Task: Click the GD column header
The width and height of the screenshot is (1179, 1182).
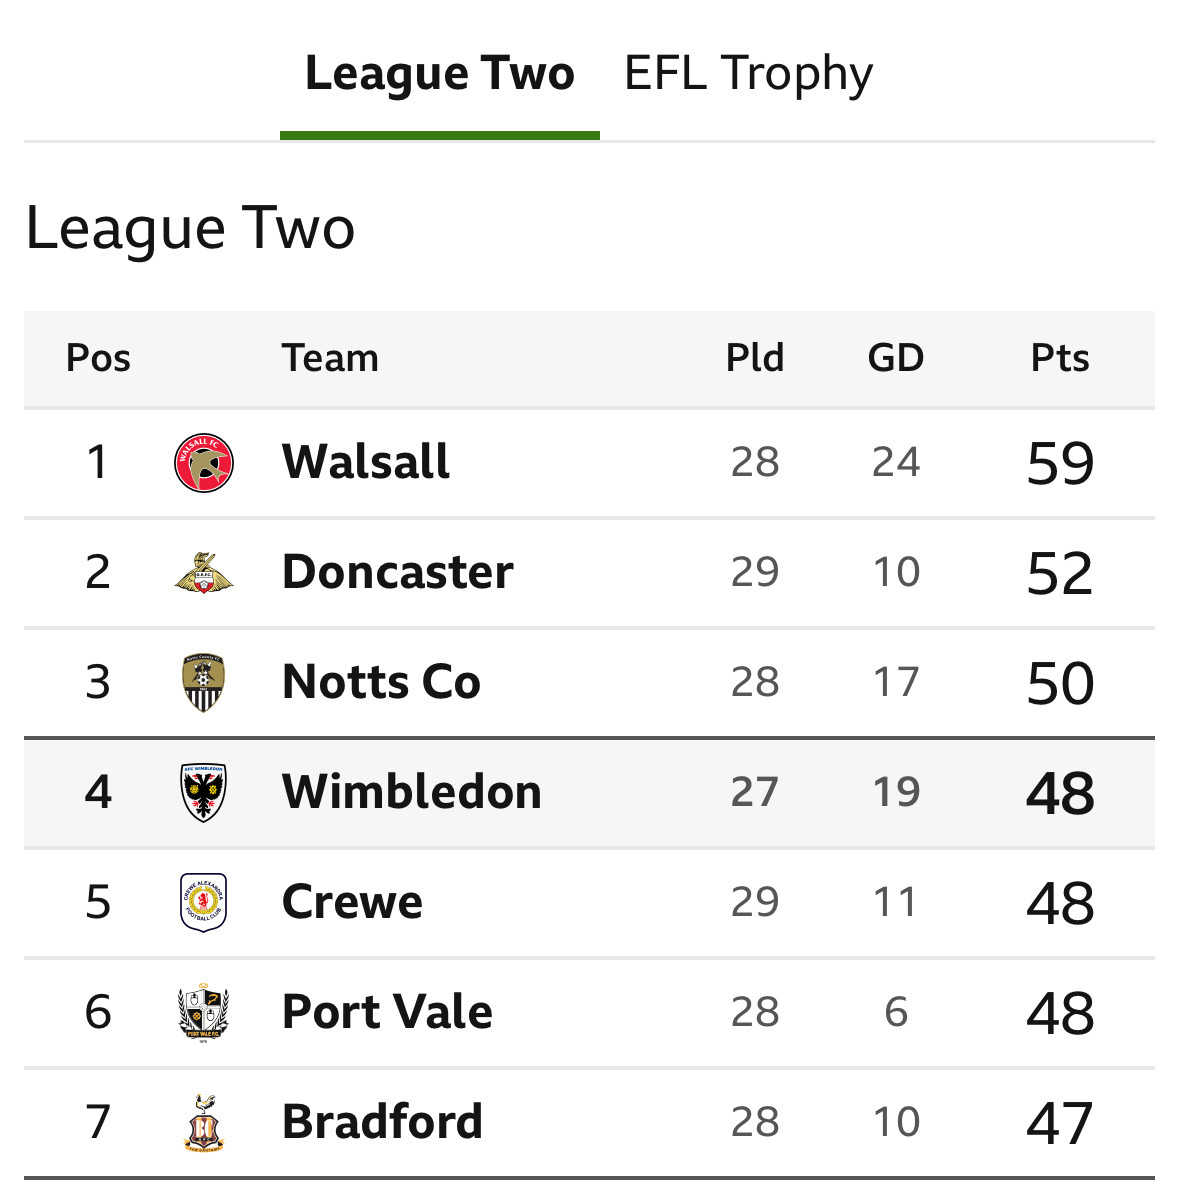Action: point(895,357)
